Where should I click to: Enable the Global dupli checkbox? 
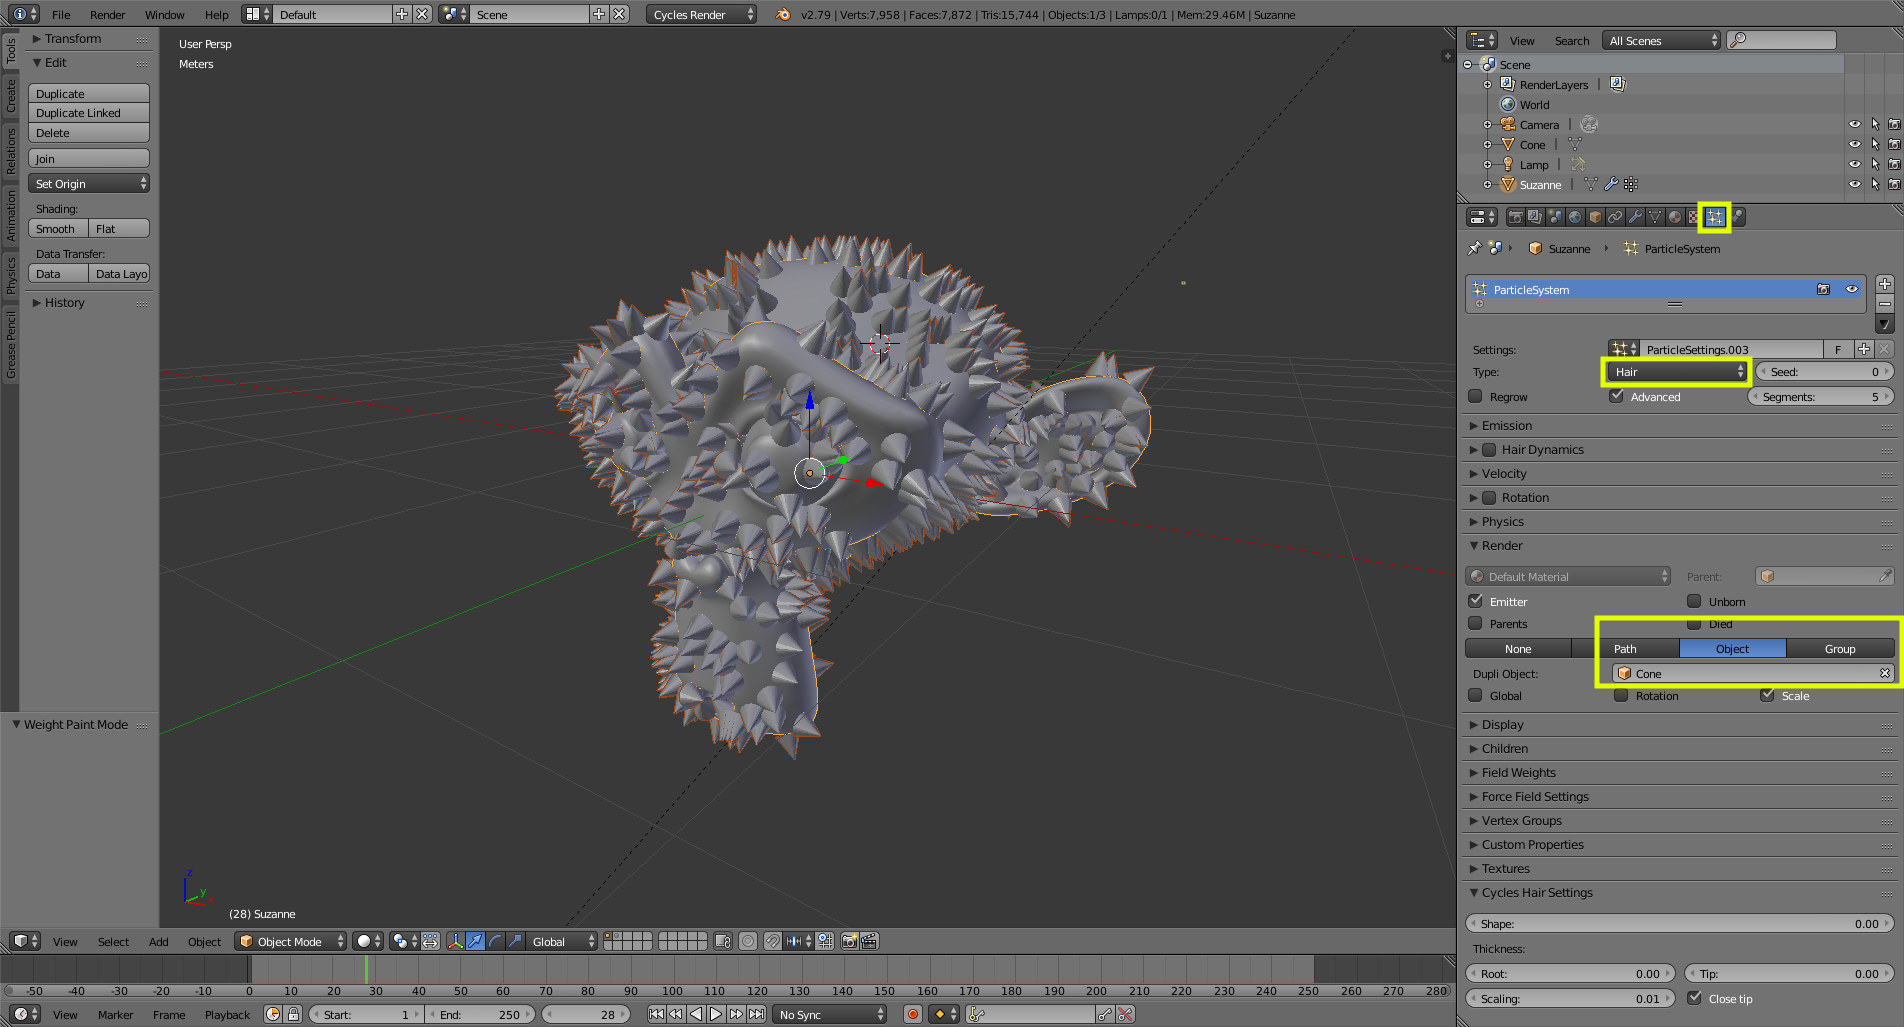[x=1475, y=695]
